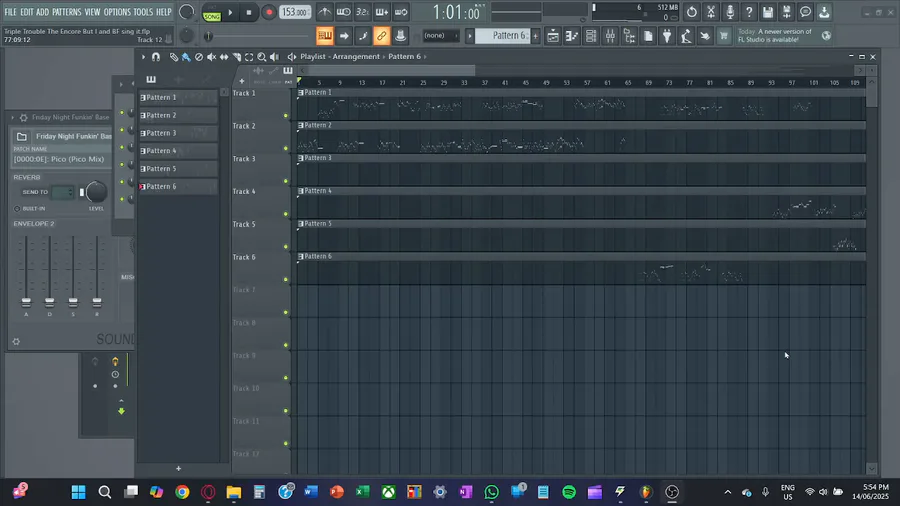Click the Stop button in transport
Viewport: 900px width, 506px height.
pos(249,12)
